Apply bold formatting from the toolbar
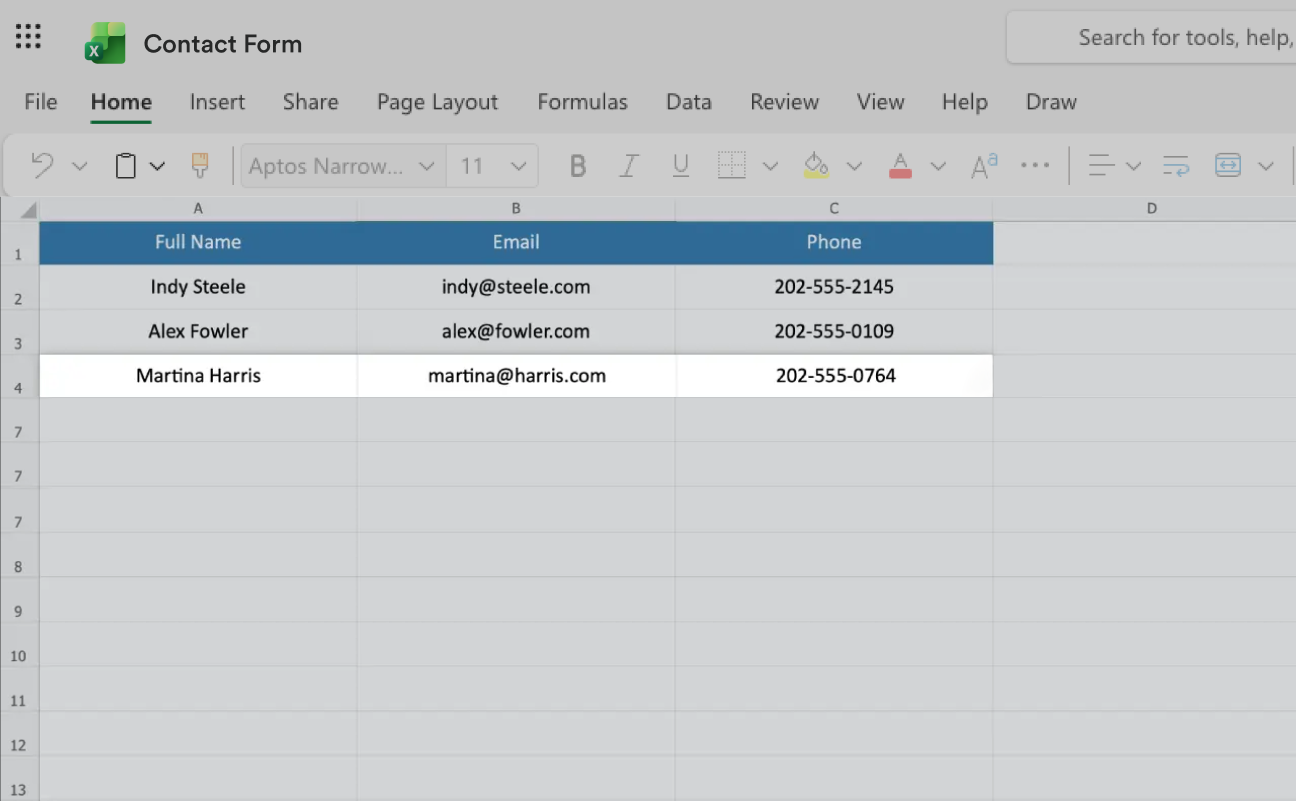 tap(577, 165)
